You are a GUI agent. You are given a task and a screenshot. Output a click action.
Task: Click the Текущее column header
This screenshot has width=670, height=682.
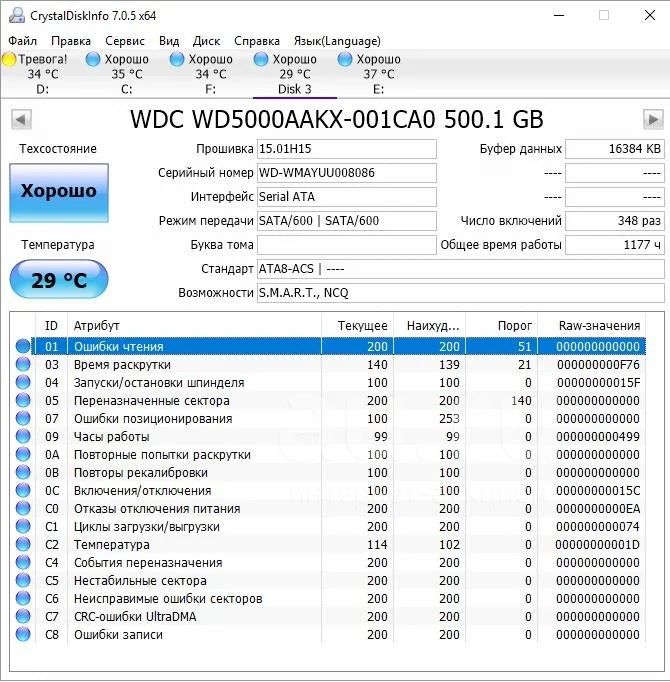click(358, 325)
